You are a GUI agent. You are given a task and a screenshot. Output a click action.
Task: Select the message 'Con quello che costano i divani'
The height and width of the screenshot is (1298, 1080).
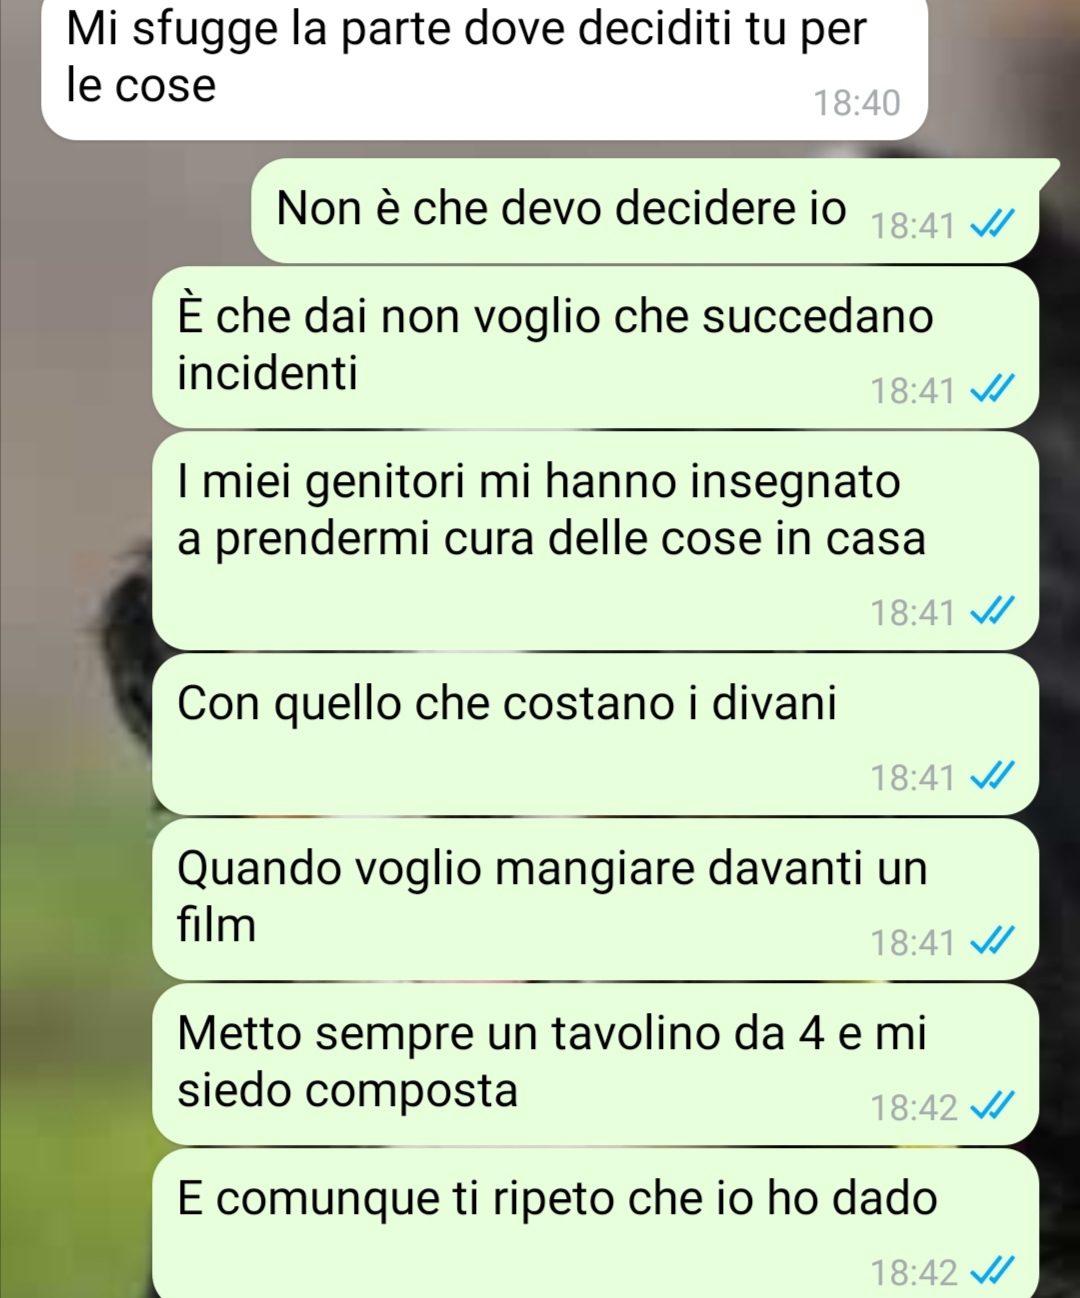pyautogui.click(x=595, y=734)
